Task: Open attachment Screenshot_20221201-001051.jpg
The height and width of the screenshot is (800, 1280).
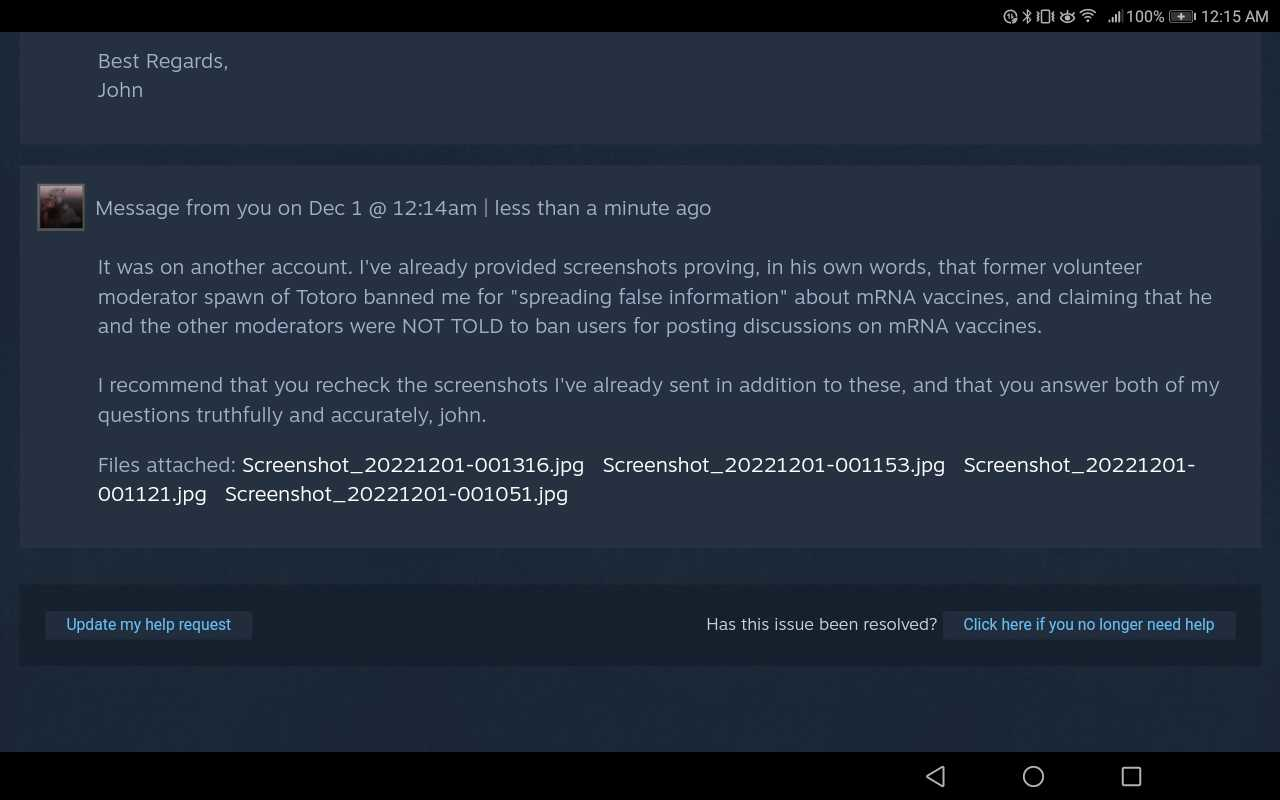Action: coord(396,494)
